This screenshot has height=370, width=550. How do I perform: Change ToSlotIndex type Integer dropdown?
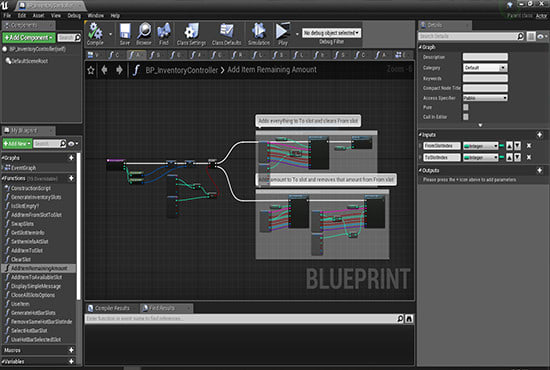click(481, 157)
